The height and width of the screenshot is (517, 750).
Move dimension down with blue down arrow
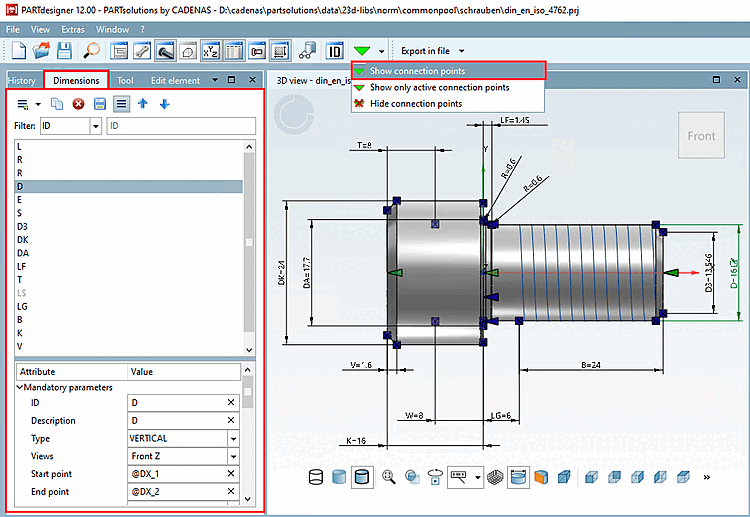click(x=164, y=103)
